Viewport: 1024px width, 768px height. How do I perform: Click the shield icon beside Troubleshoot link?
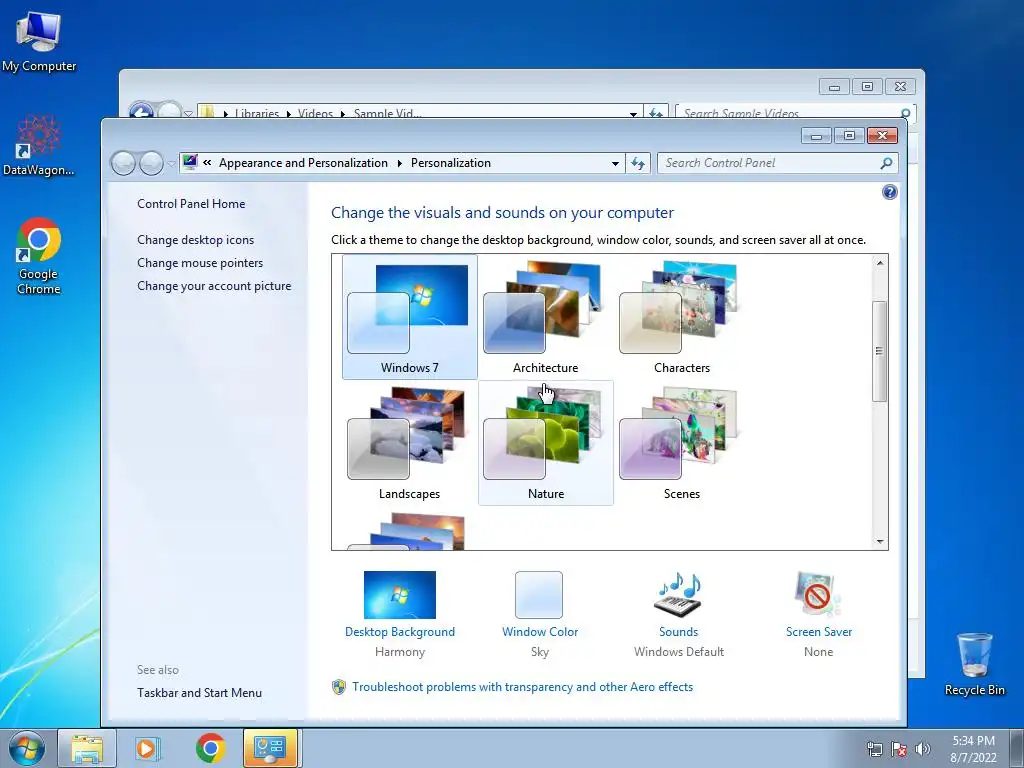338,687
